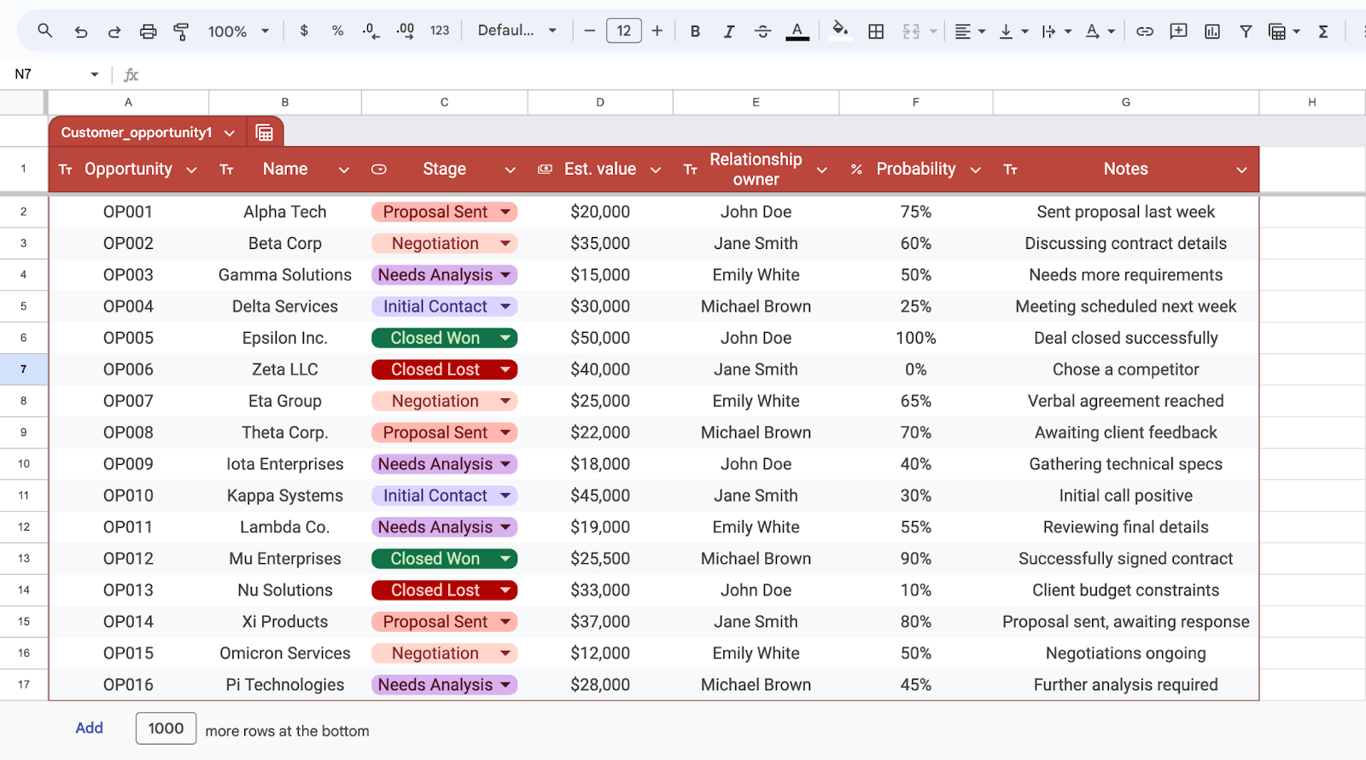Click the table grid icon beside table name

click(264, 132)
